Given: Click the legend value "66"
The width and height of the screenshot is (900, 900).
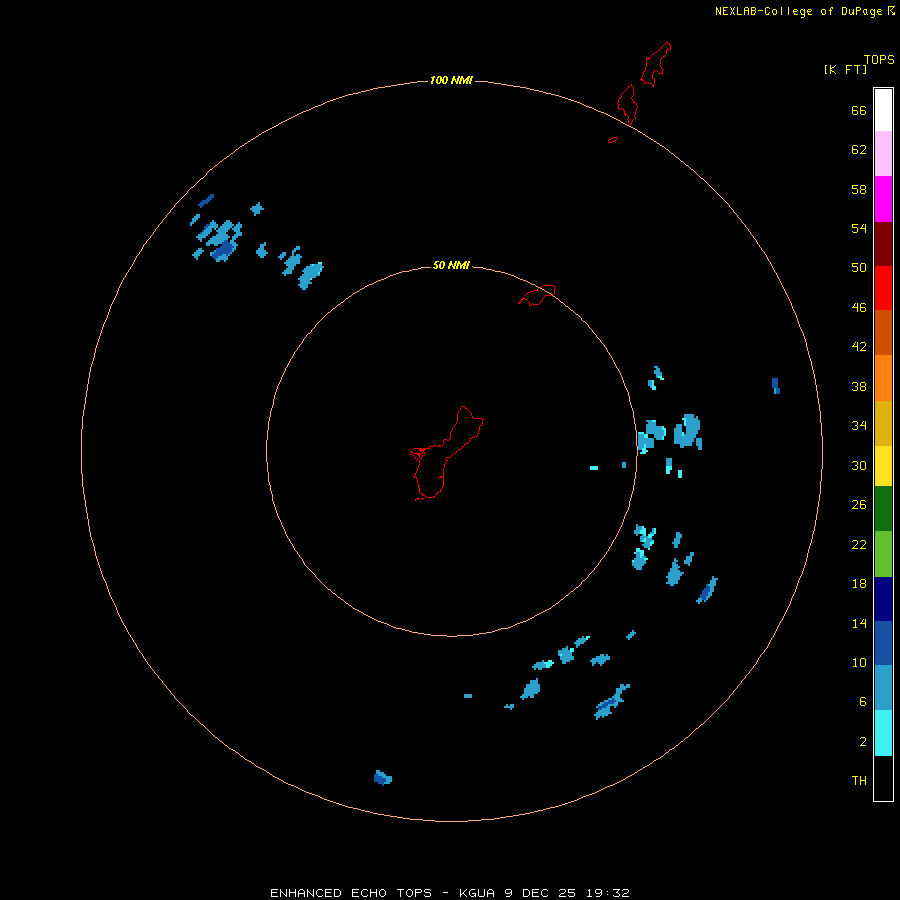Looking at the screenshot, I should pos(859,110).
